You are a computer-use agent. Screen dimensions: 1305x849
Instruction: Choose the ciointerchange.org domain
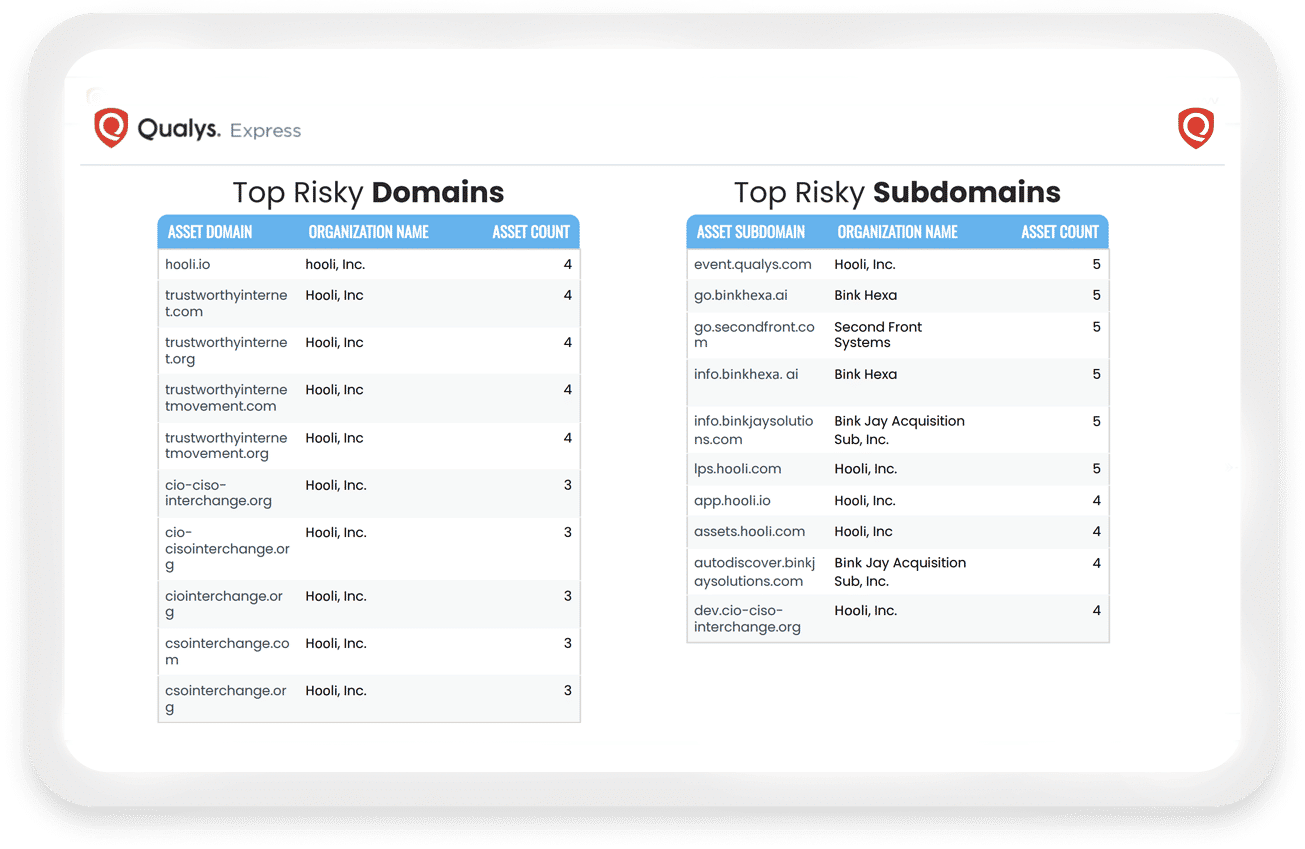(224, 604)
